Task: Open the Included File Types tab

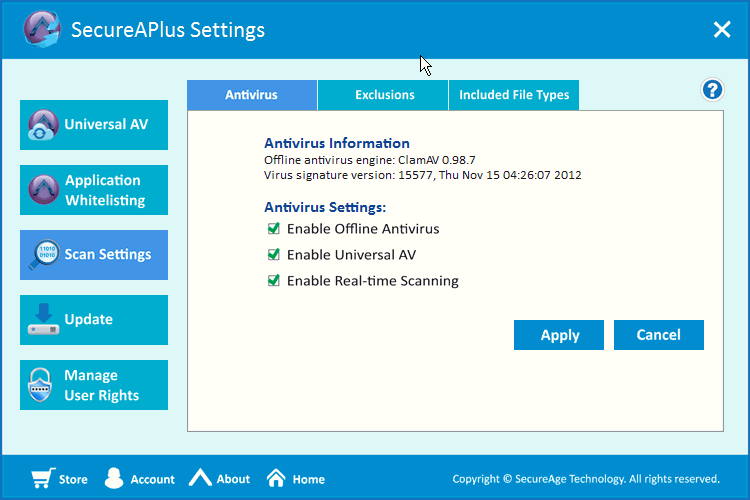Action: click(x=514, y=95)
